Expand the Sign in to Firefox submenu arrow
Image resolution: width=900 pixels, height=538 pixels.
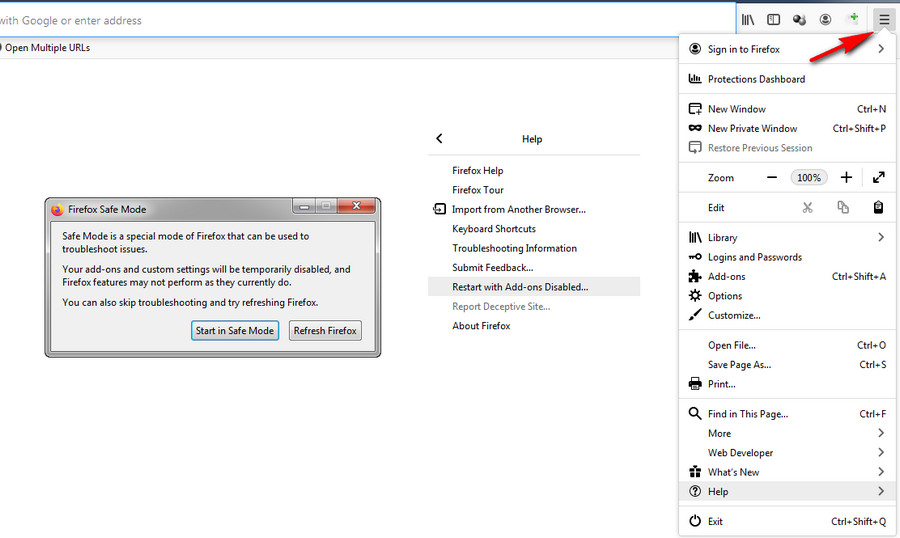click(881, 49)
